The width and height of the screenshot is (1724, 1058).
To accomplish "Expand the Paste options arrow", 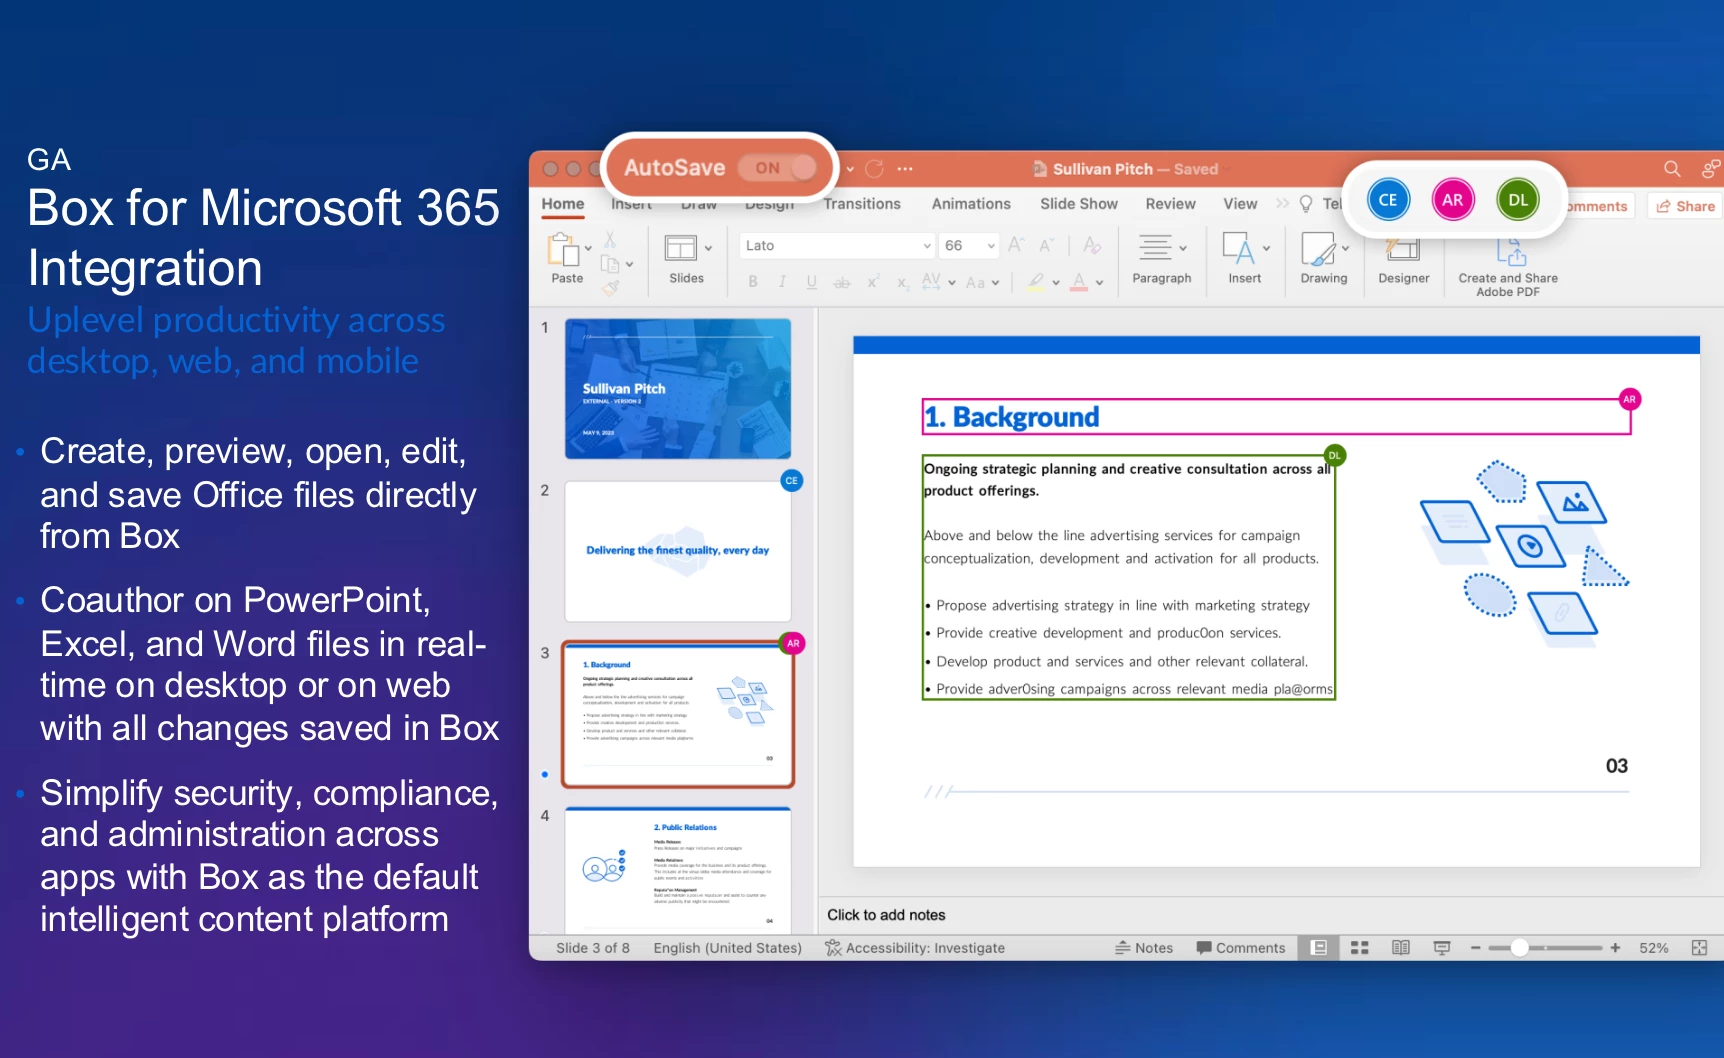I will (x=588, y=249).
